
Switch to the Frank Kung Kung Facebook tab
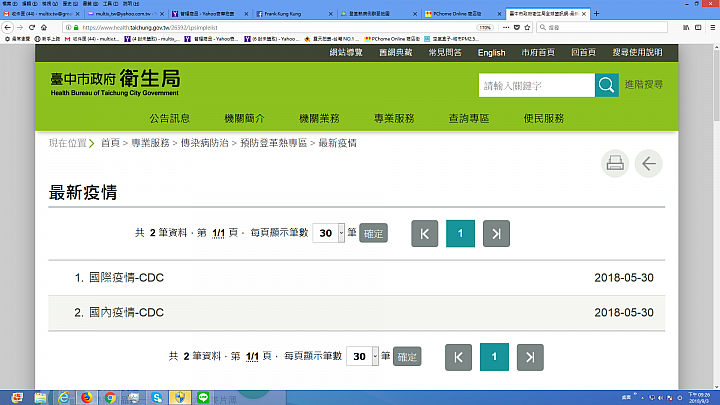(293, 14)
